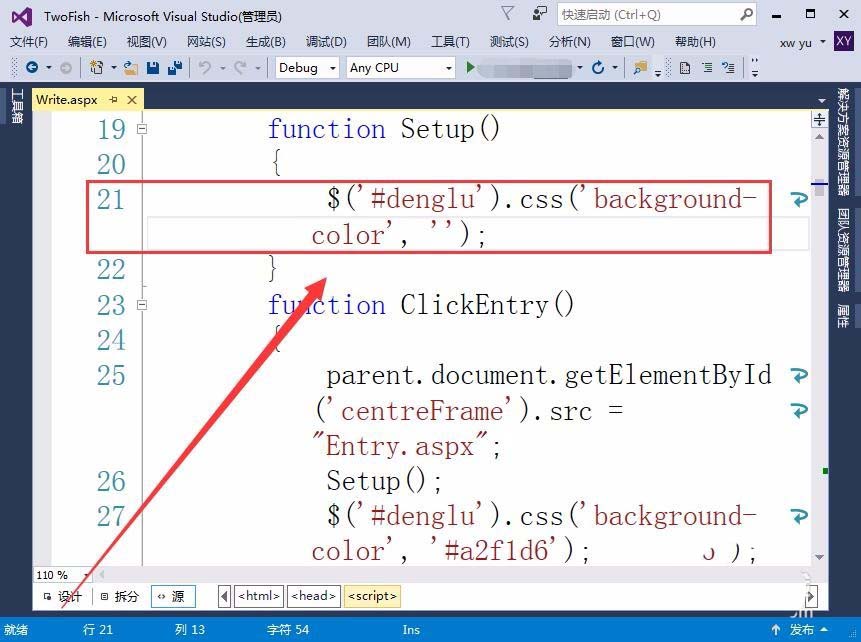Collapse the code region at line 19
861x642 pixels.
click(142, 128)
